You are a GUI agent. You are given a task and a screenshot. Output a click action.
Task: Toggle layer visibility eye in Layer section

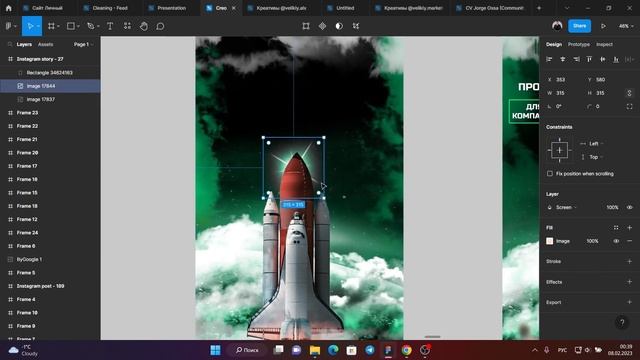click(629, 207)
